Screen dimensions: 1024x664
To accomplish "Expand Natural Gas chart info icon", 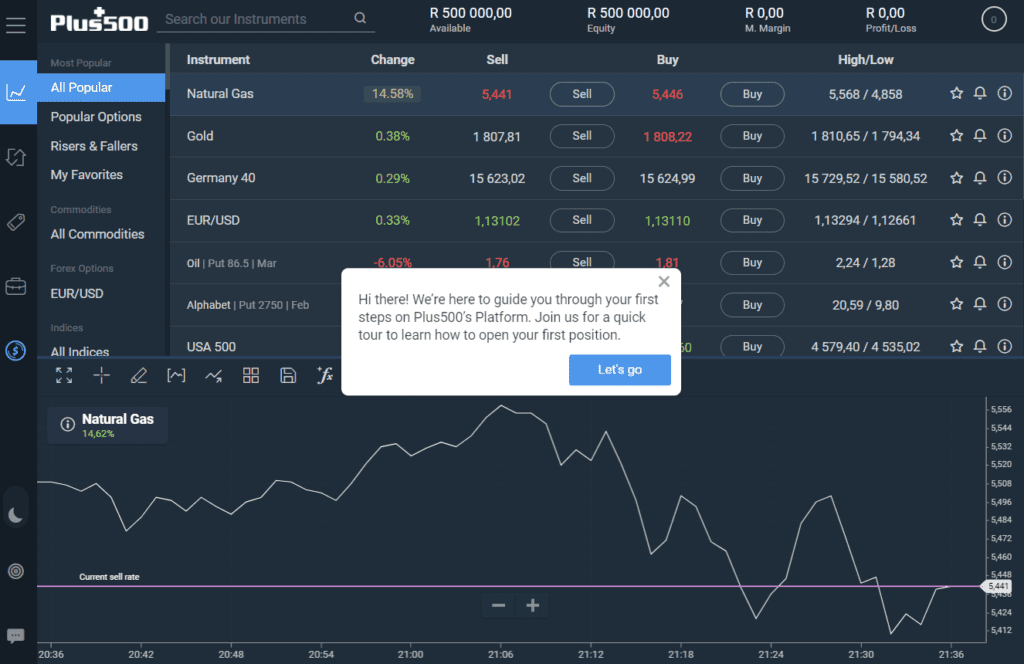I will pyautogui.click(x=67, y=424).
